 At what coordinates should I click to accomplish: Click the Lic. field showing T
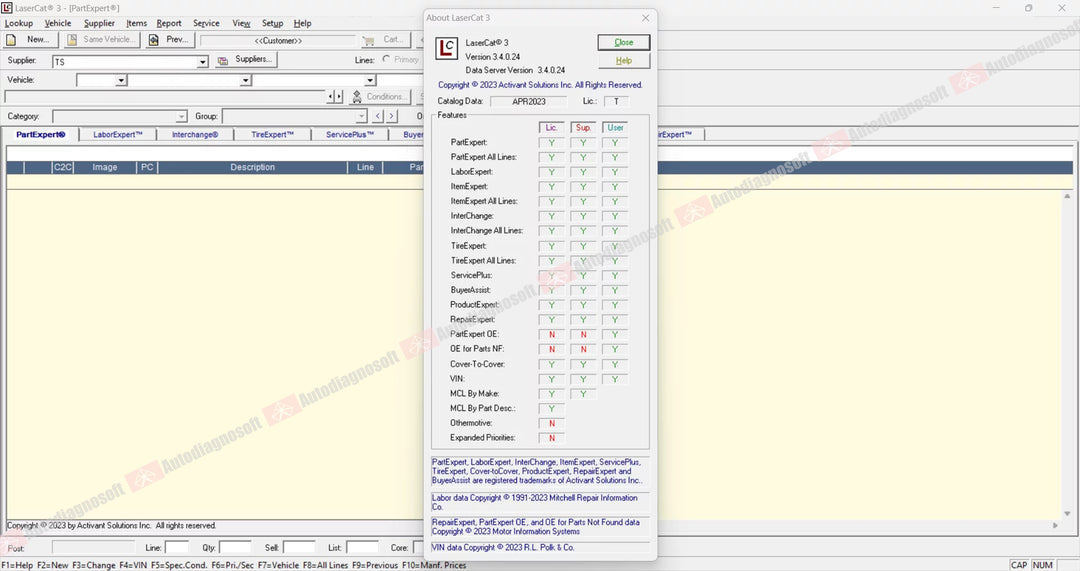coord(616,101)
